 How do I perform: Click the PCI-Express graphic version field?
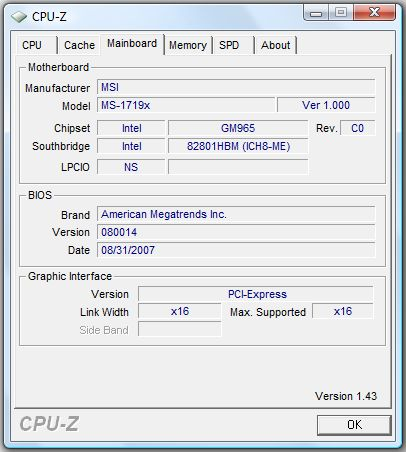[x=256, y=294]
